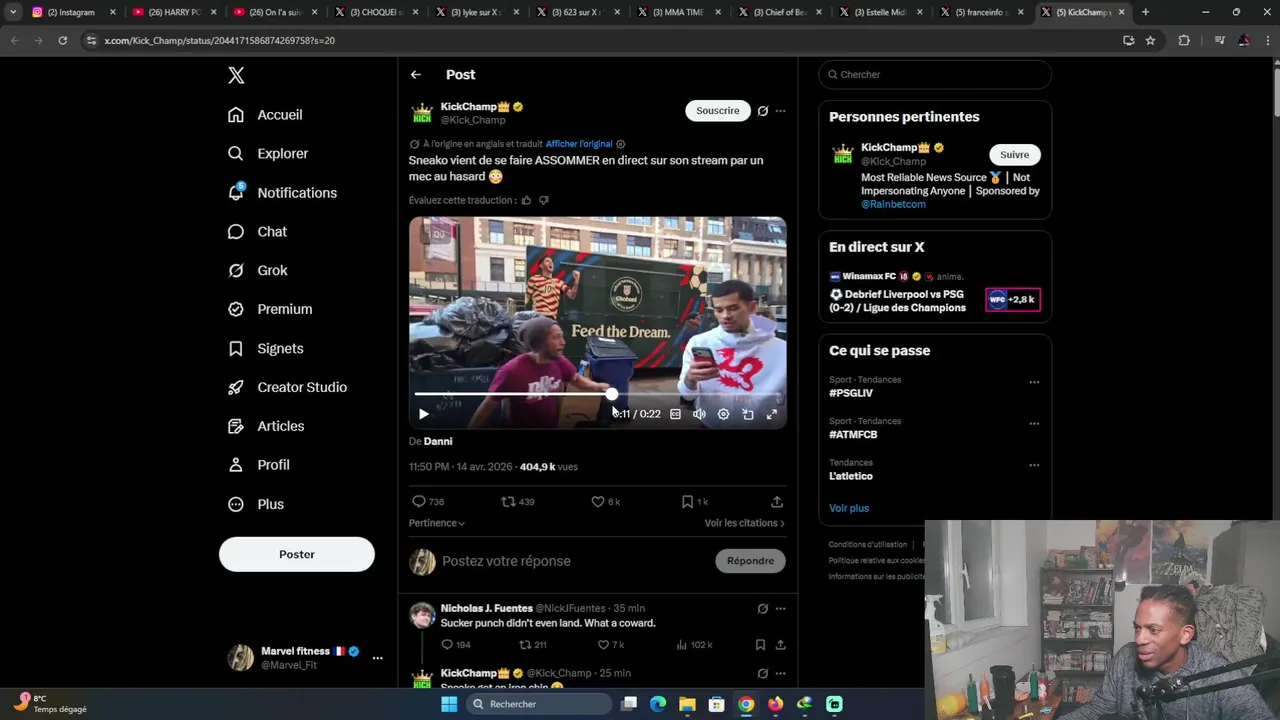Switch to Instagram browser tab
The image size is (1280, 720).
click(x=73, y=12)
